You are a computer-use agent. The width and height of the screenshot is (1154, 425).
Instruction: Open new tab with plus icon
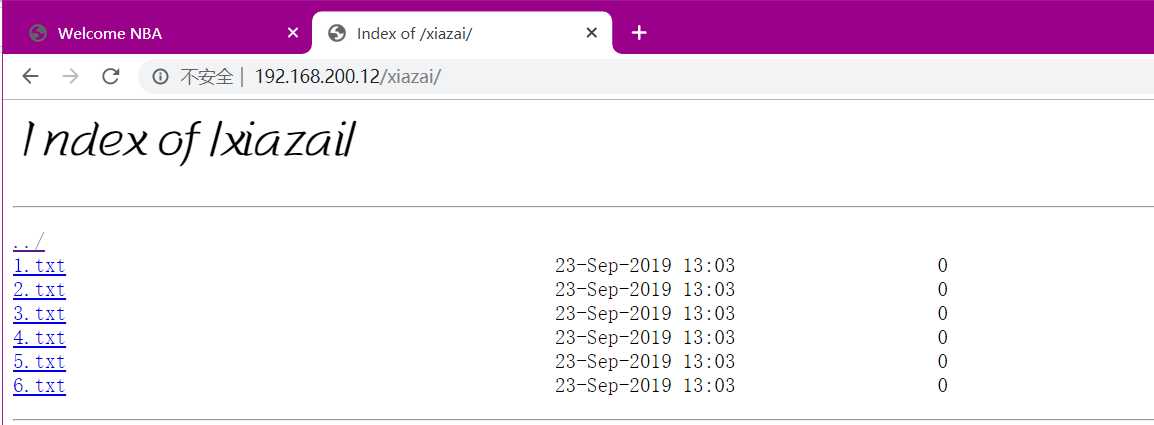(x=639, y=33)
